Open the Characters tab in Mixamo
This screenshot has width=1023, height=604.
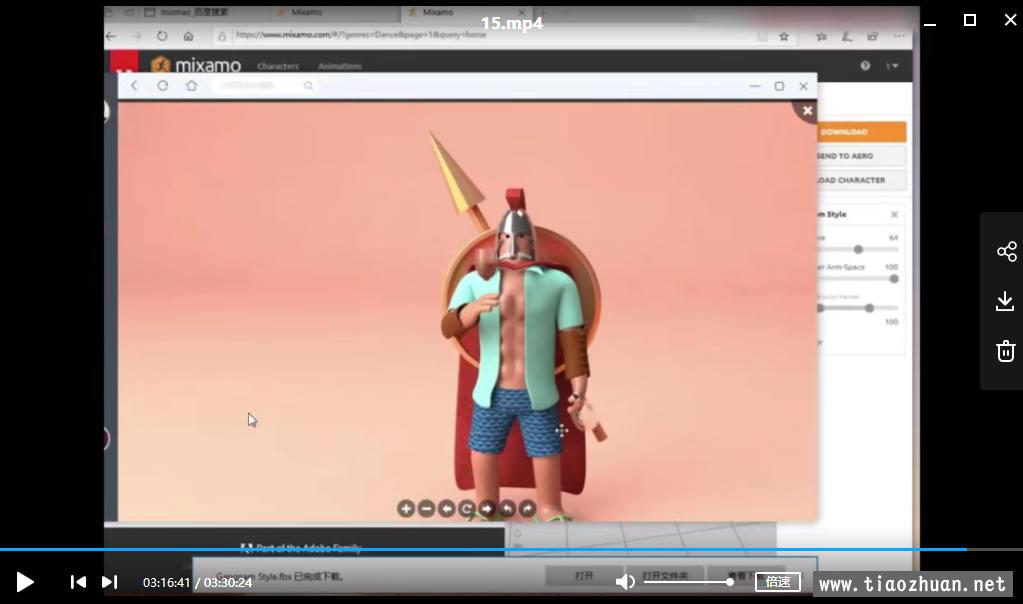coord(278,66)
